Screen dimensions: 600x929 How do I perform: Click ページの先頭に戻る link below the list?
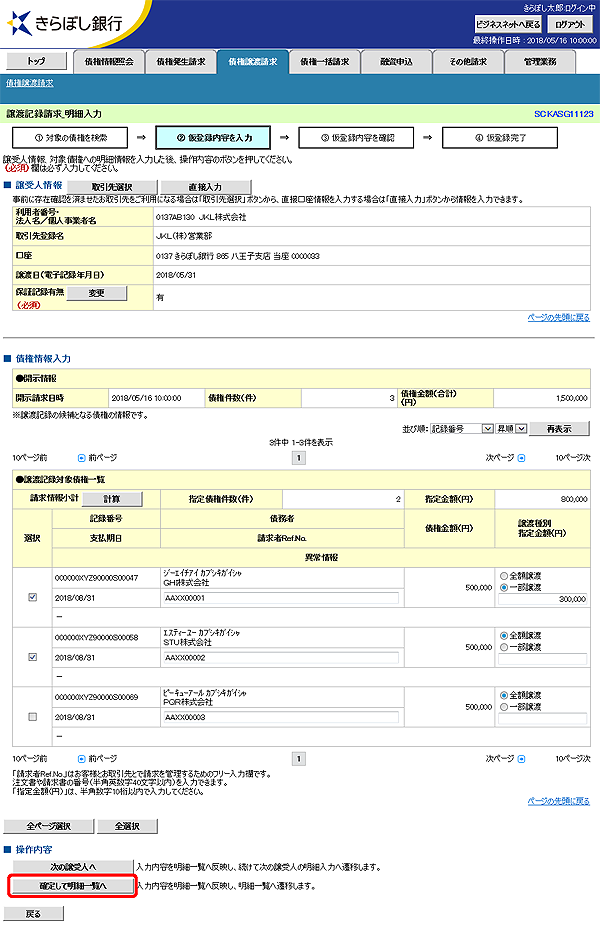[559, 801]
